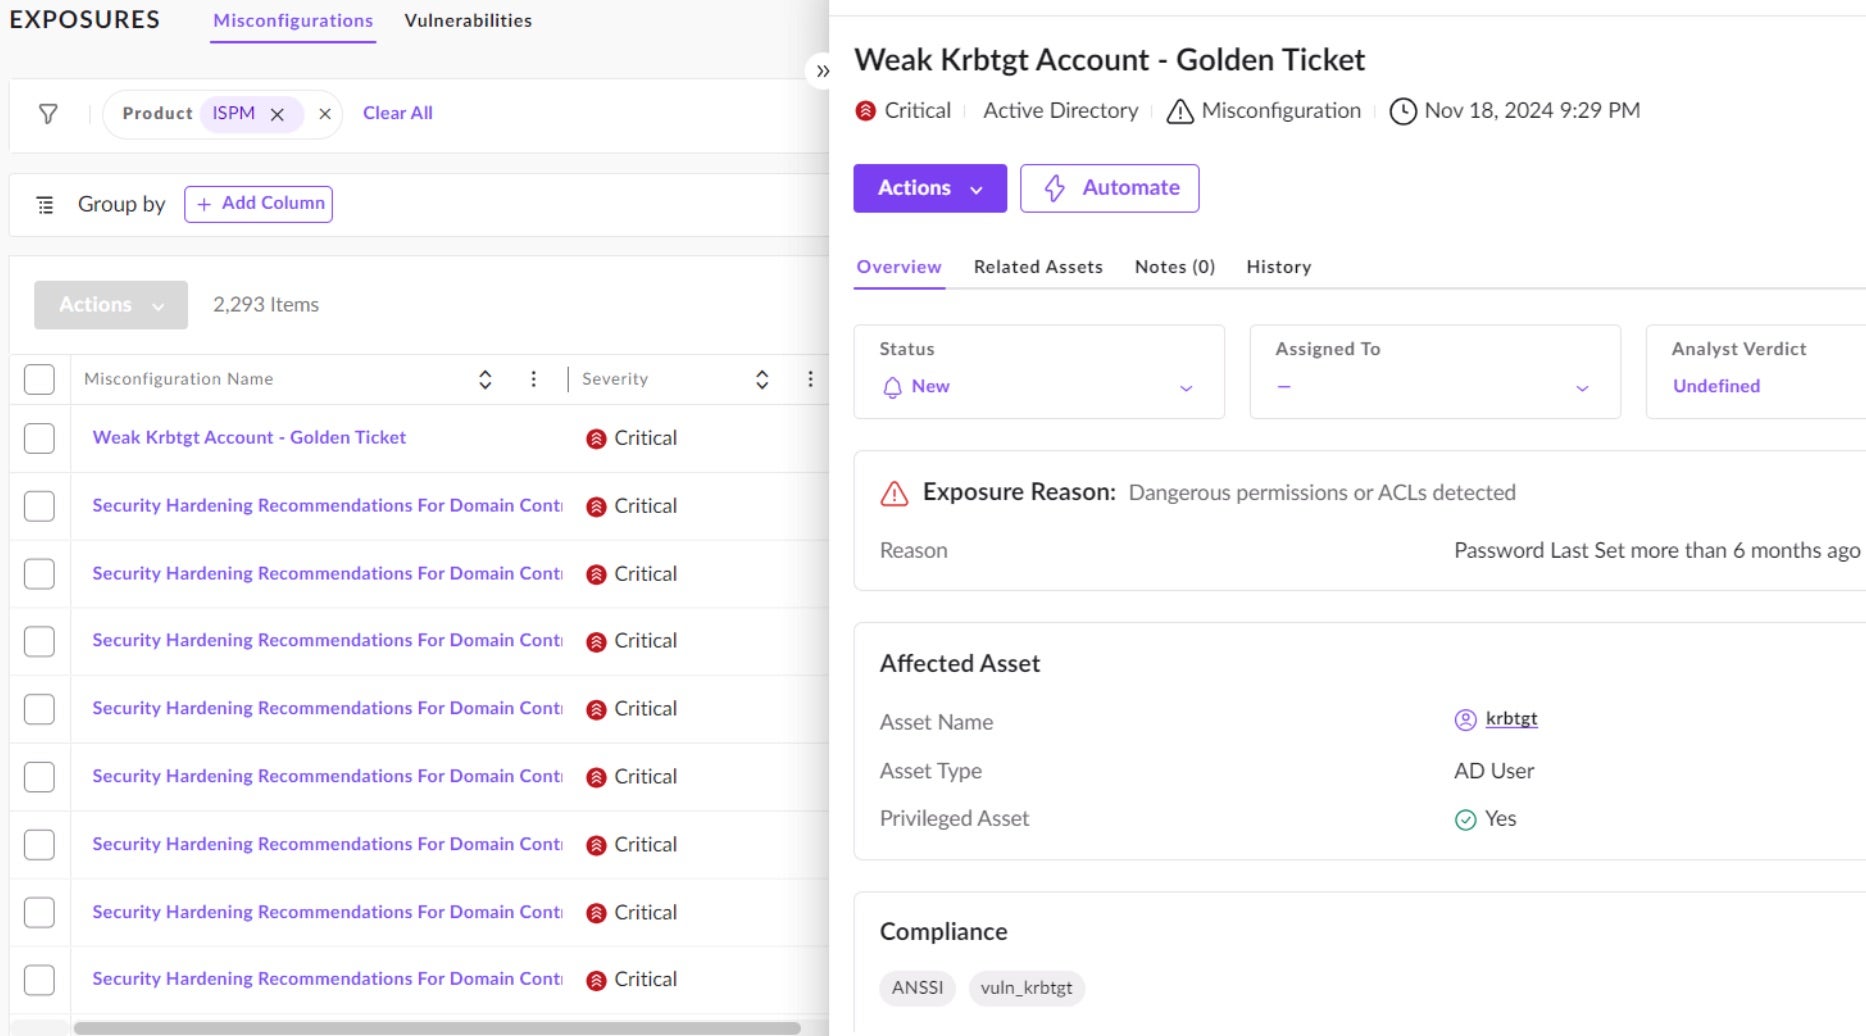This screenshot has height=1036, width=1866.
Task: Click the Group by list icon
Action: point(45,205)
